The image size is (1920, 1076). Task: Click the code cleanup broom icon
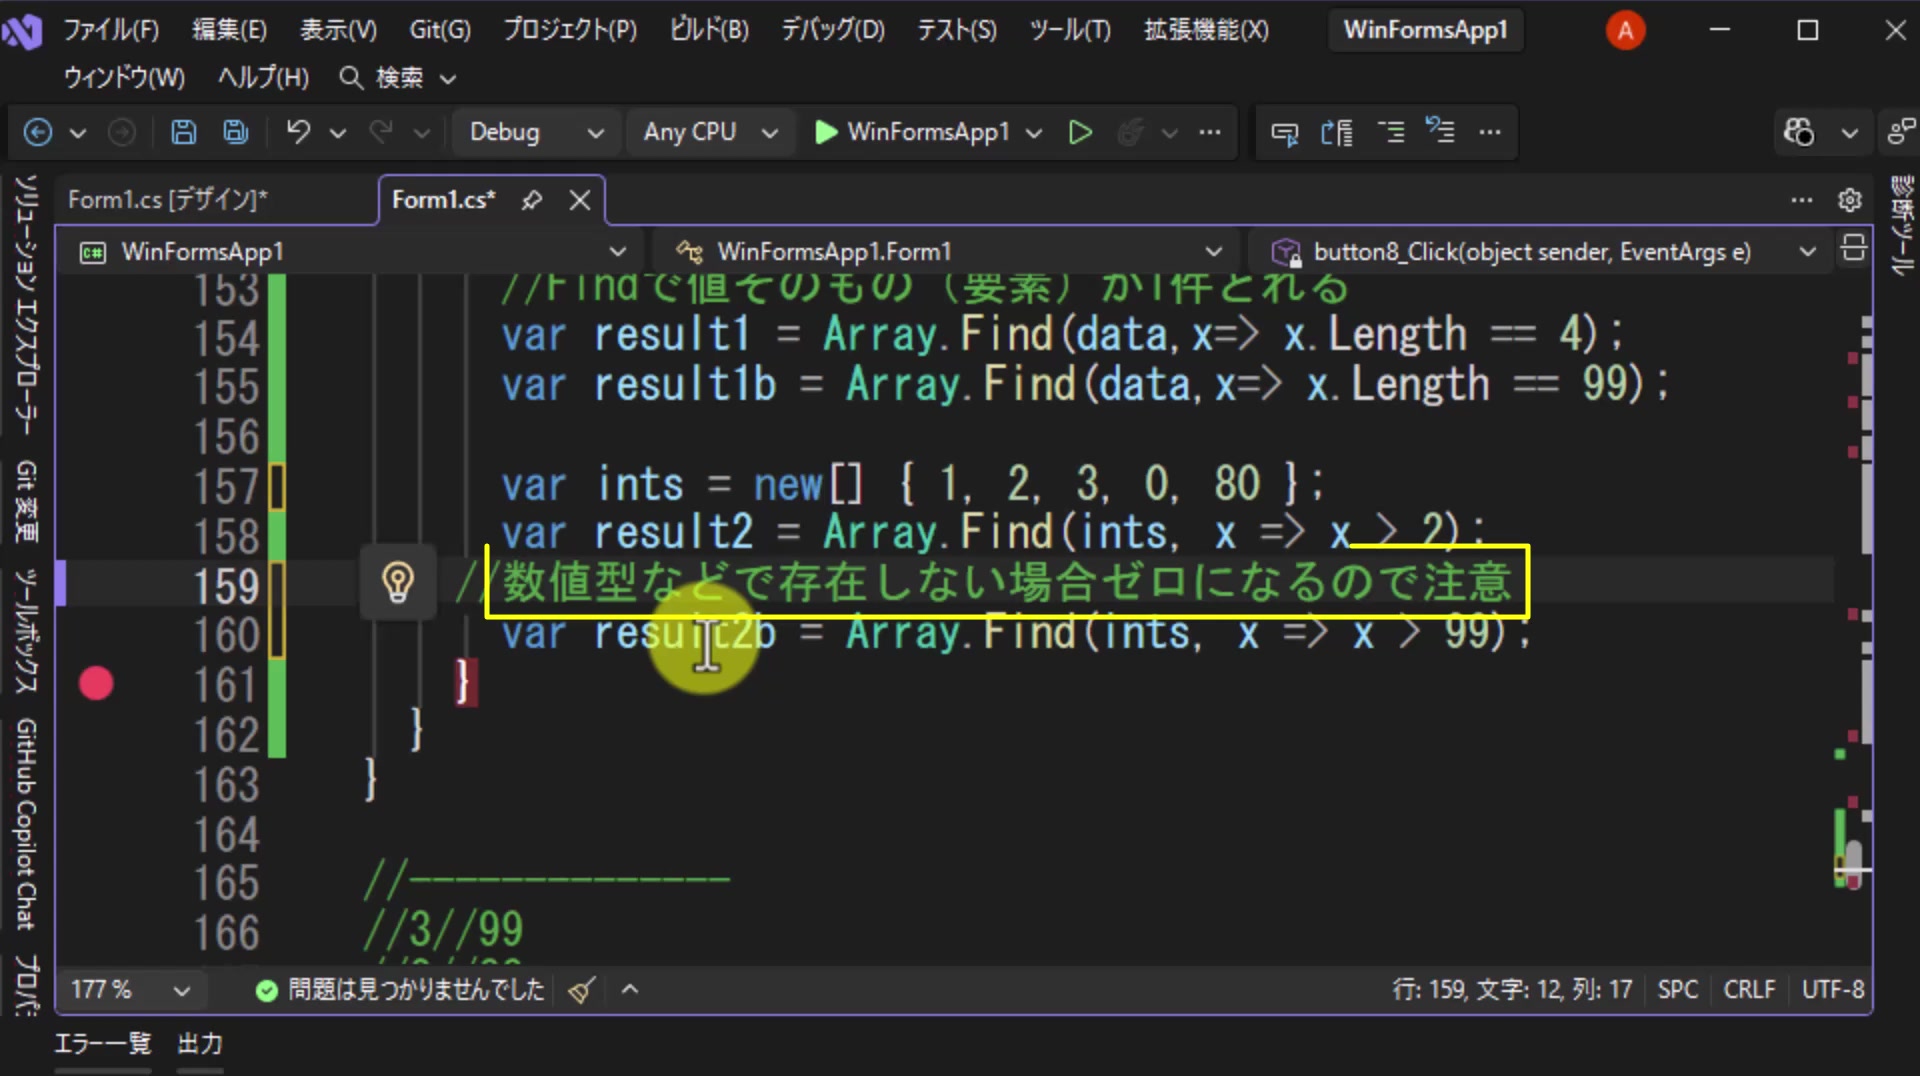coord(582,990)
